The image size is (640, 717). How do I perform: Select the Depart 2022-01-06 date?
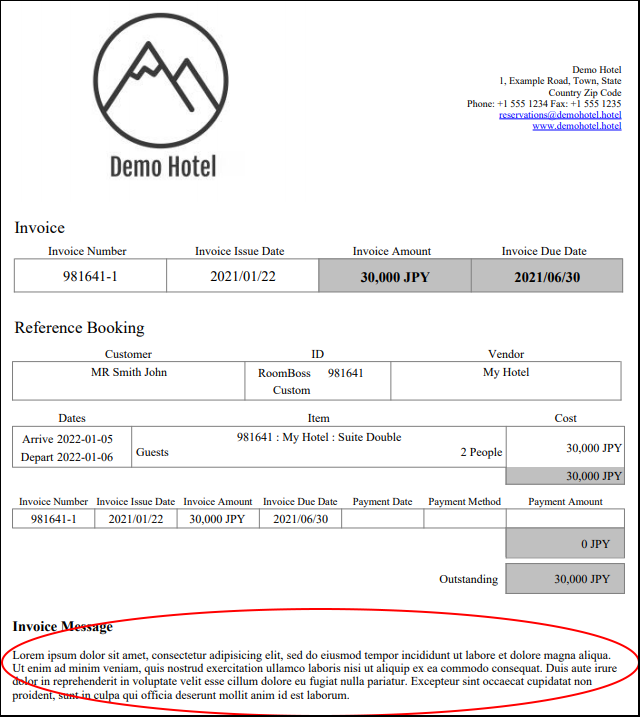click(x=68, y=457)
